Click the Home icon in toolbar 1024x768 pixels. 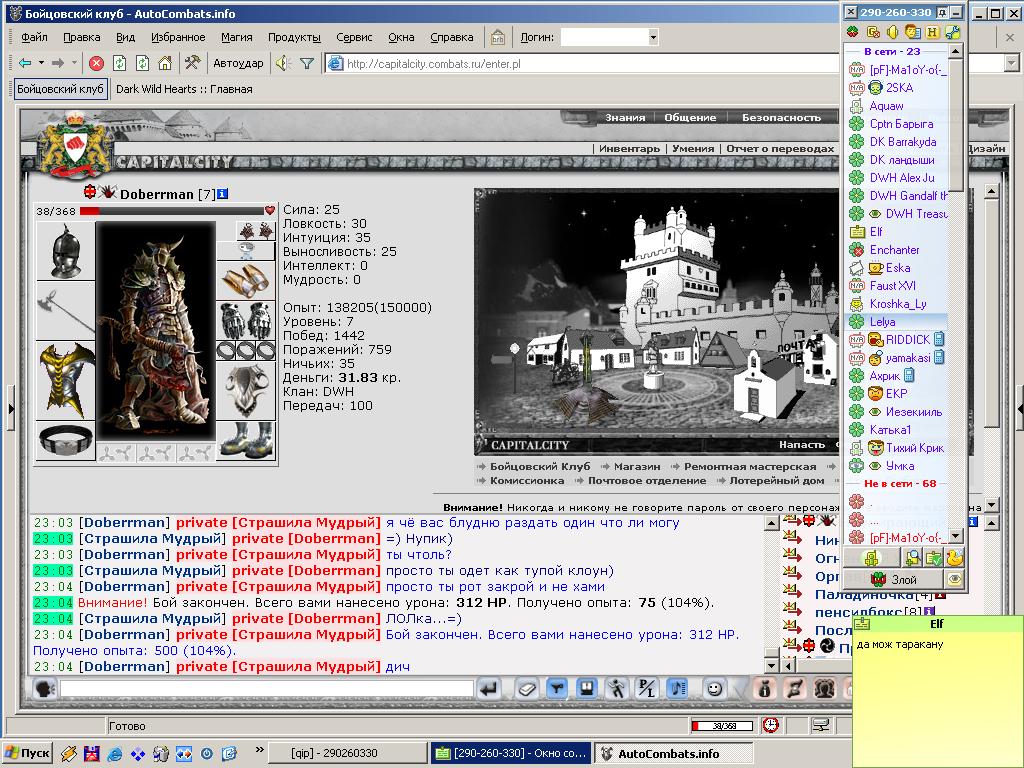(x=165, y=63)
